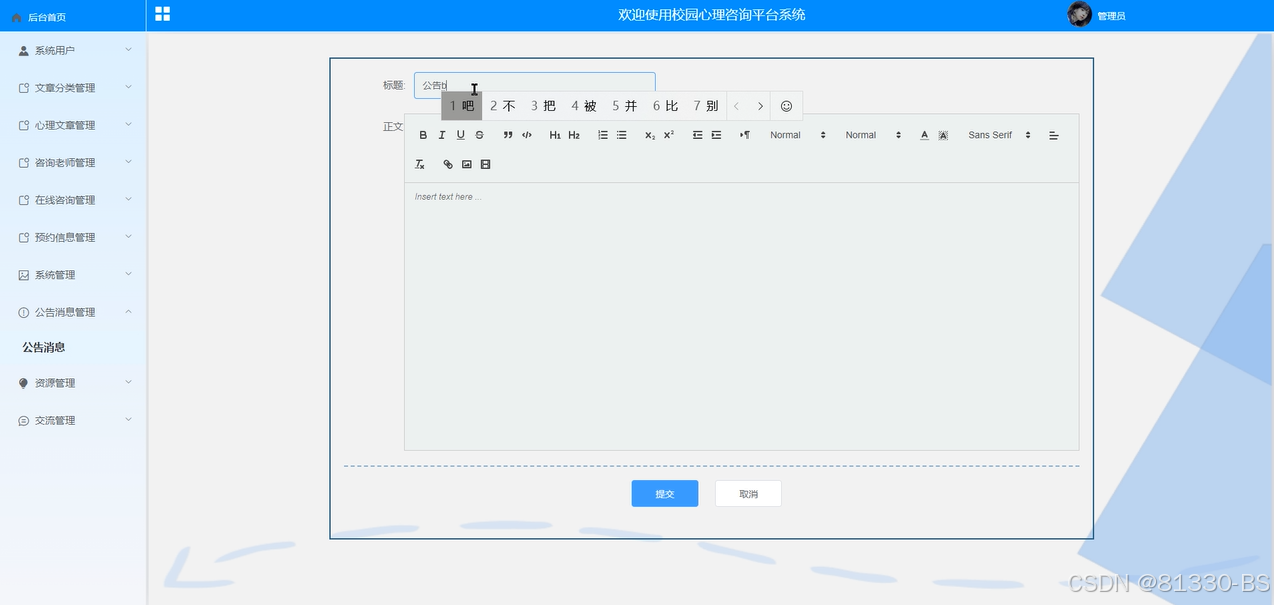This screenshot has width=1274, height=605.
Task: Expand the 在线咨询管理 menu
Action: [x=73, y=200]
